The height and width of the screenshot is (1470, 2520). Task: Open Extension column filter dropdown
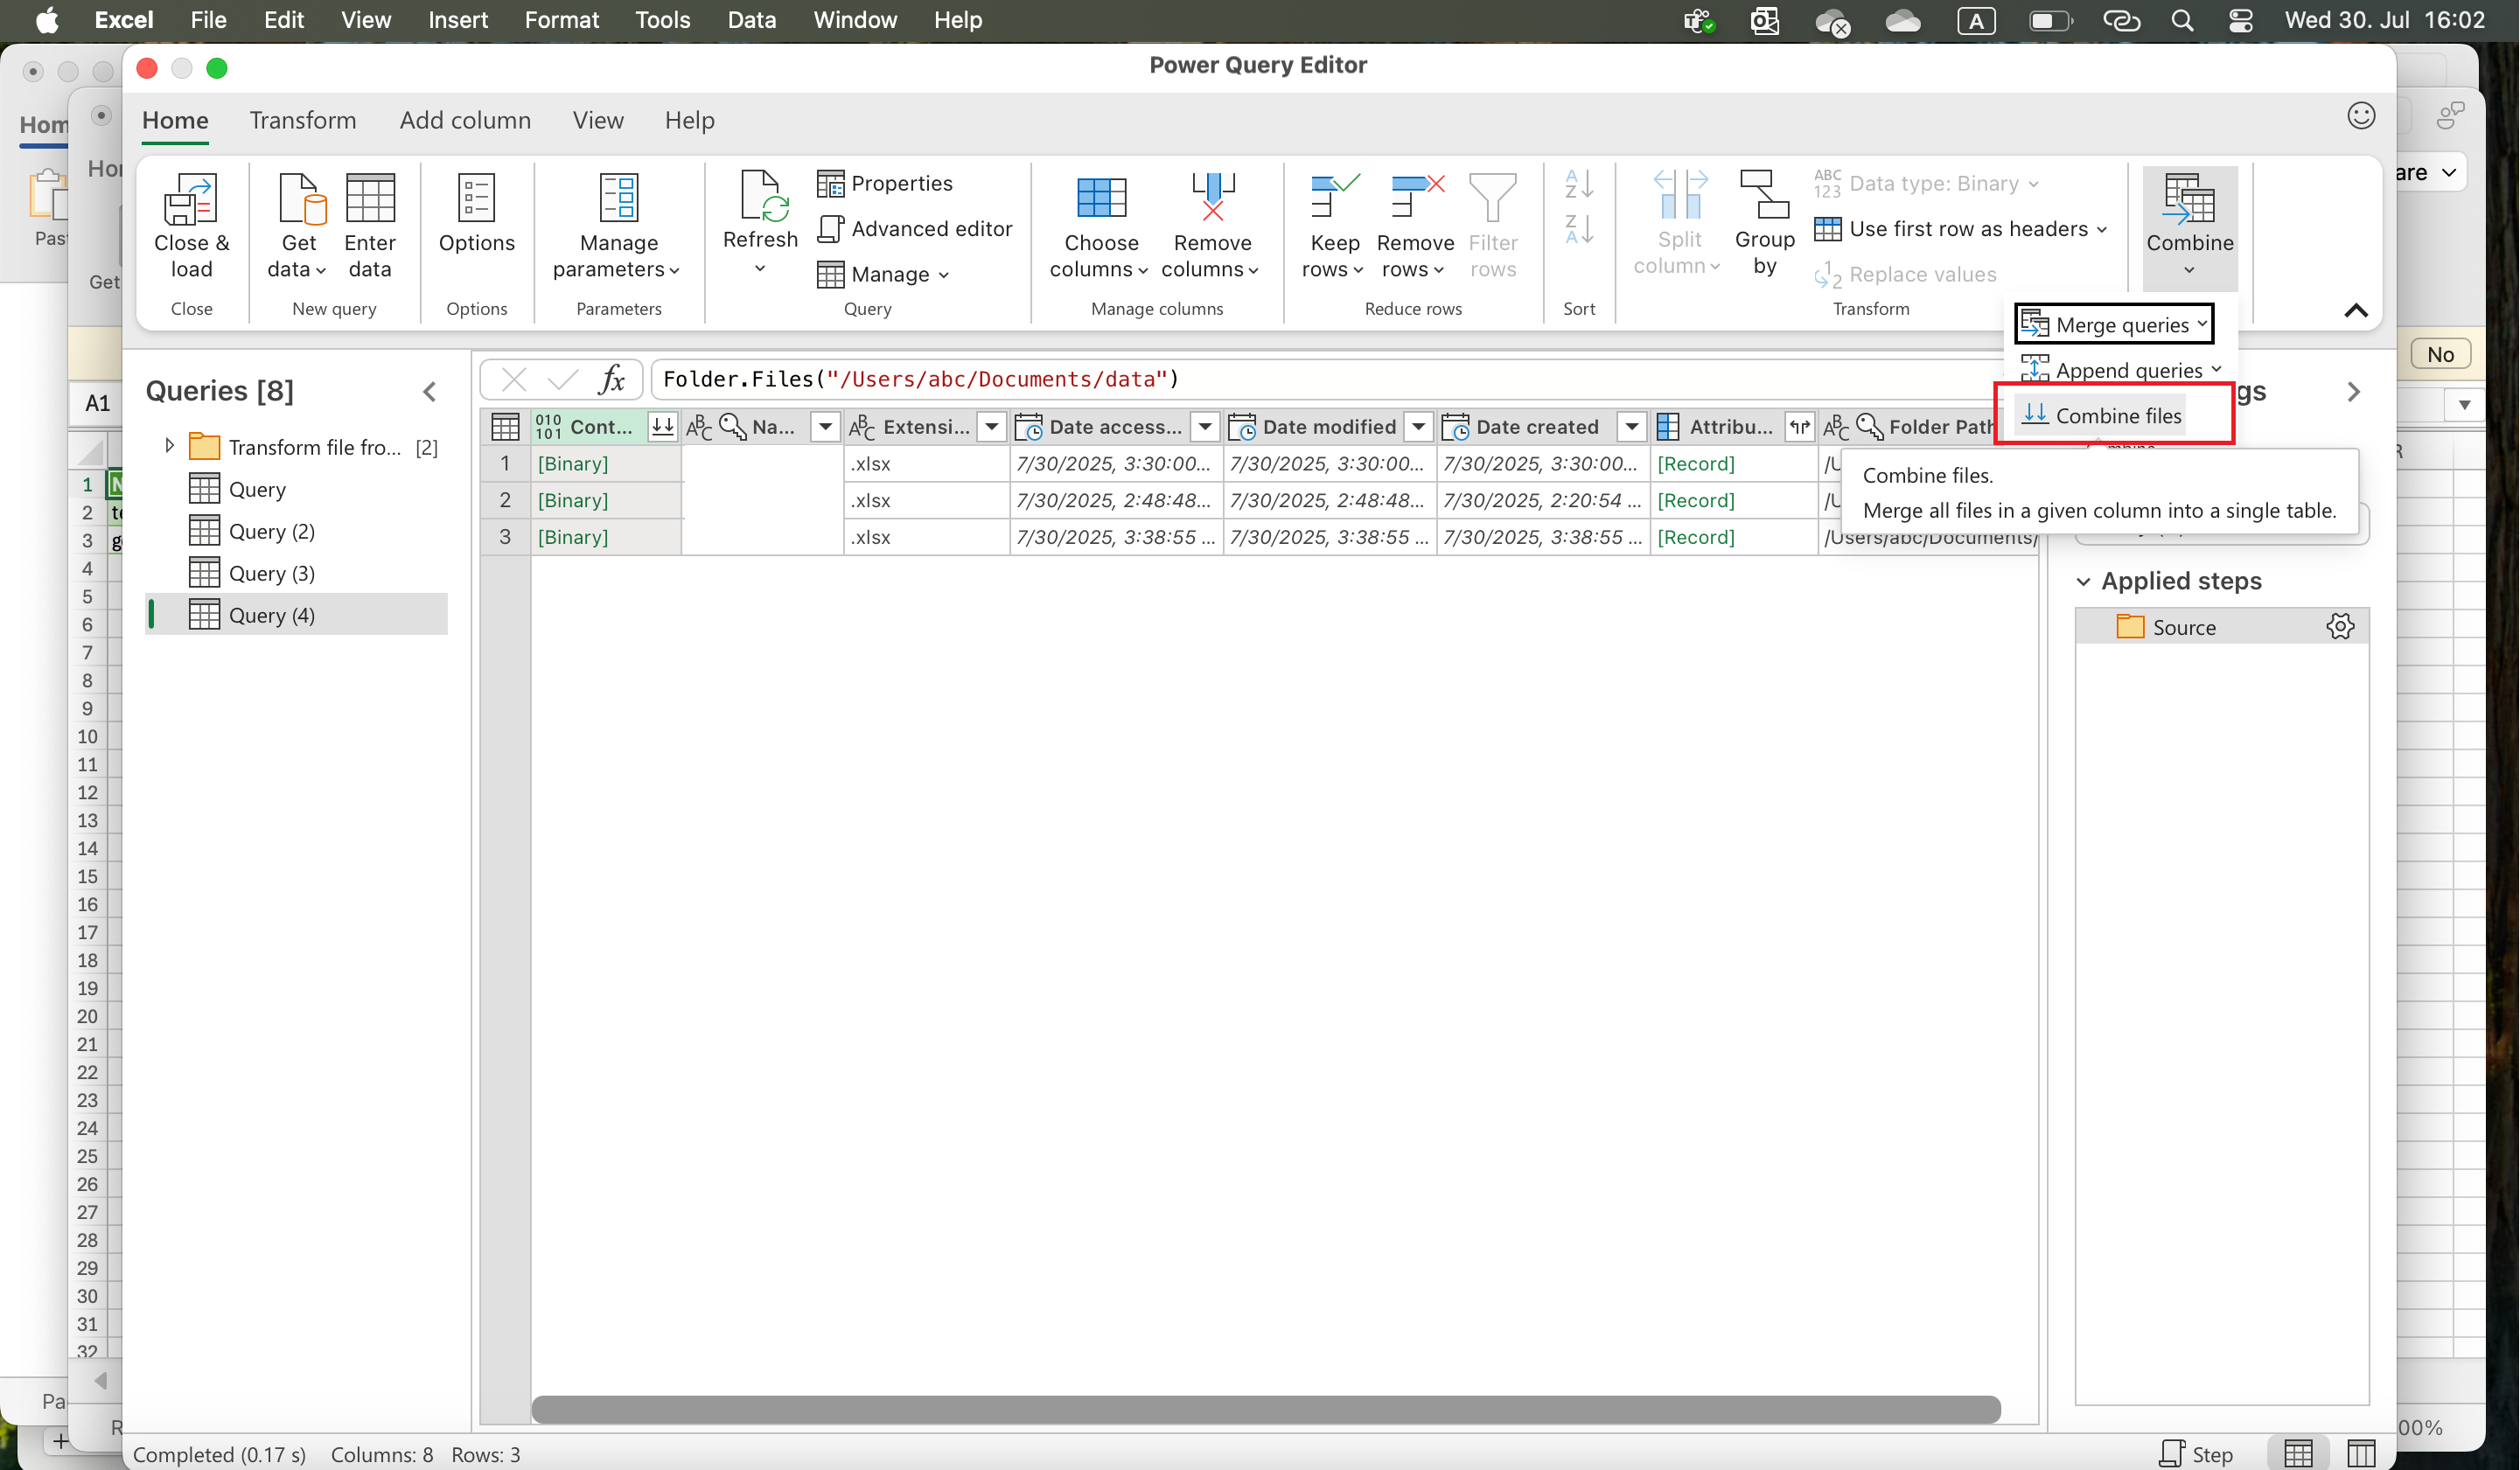point(991,427)
